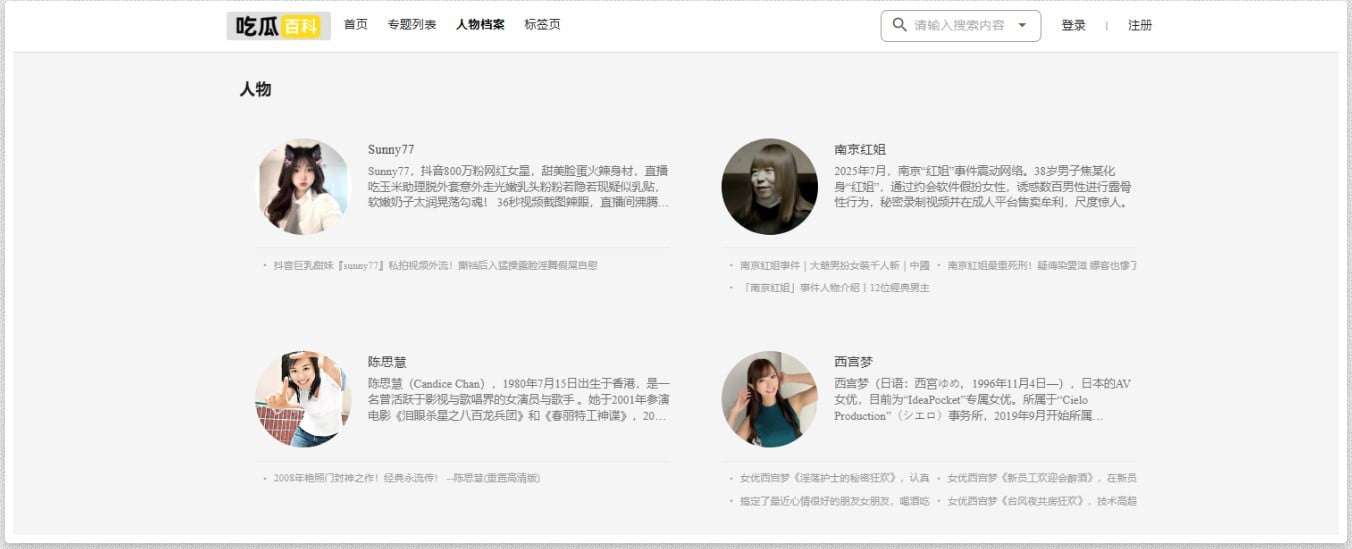Click the magnifying glass search icon
Image resolution: width=1352 pixels, height=549 pixels.
point(899,25)
